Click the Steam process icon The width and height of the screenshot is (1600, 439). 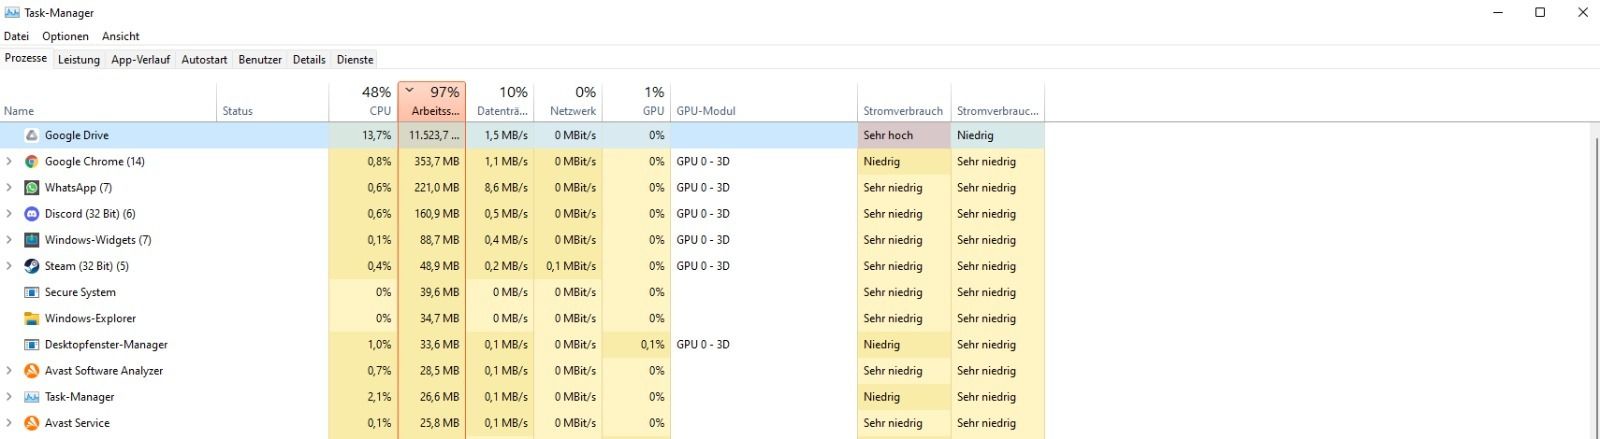(32, 266)
